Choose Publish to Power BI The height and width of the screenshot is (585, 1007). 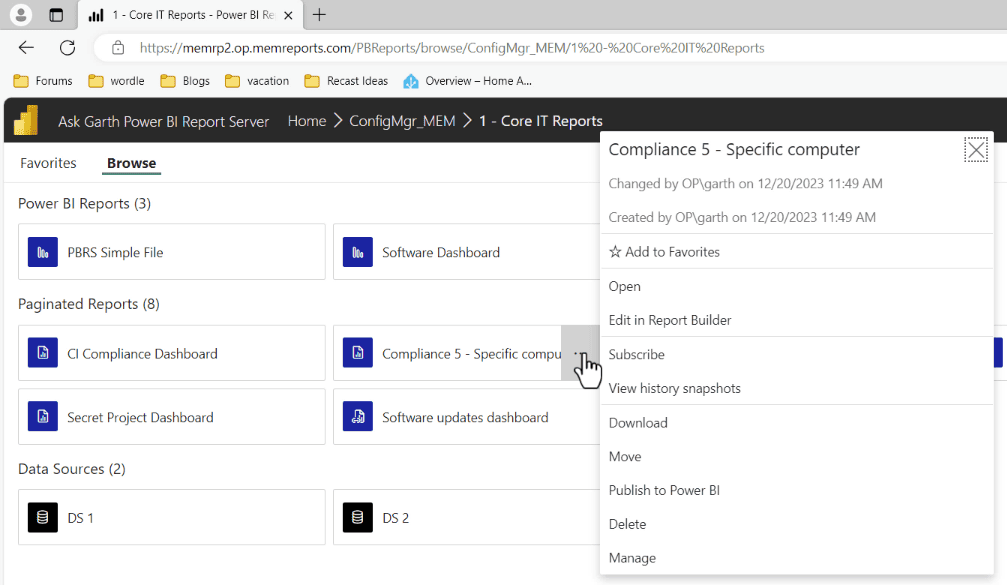click(664, 491)
